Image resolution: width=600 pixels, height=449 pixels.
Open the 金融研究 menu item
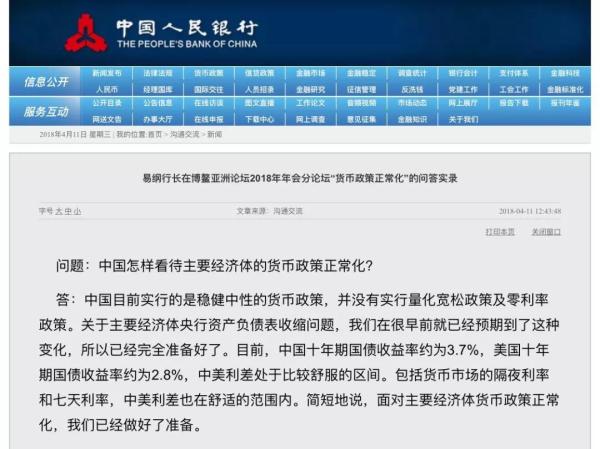point(310,90)
